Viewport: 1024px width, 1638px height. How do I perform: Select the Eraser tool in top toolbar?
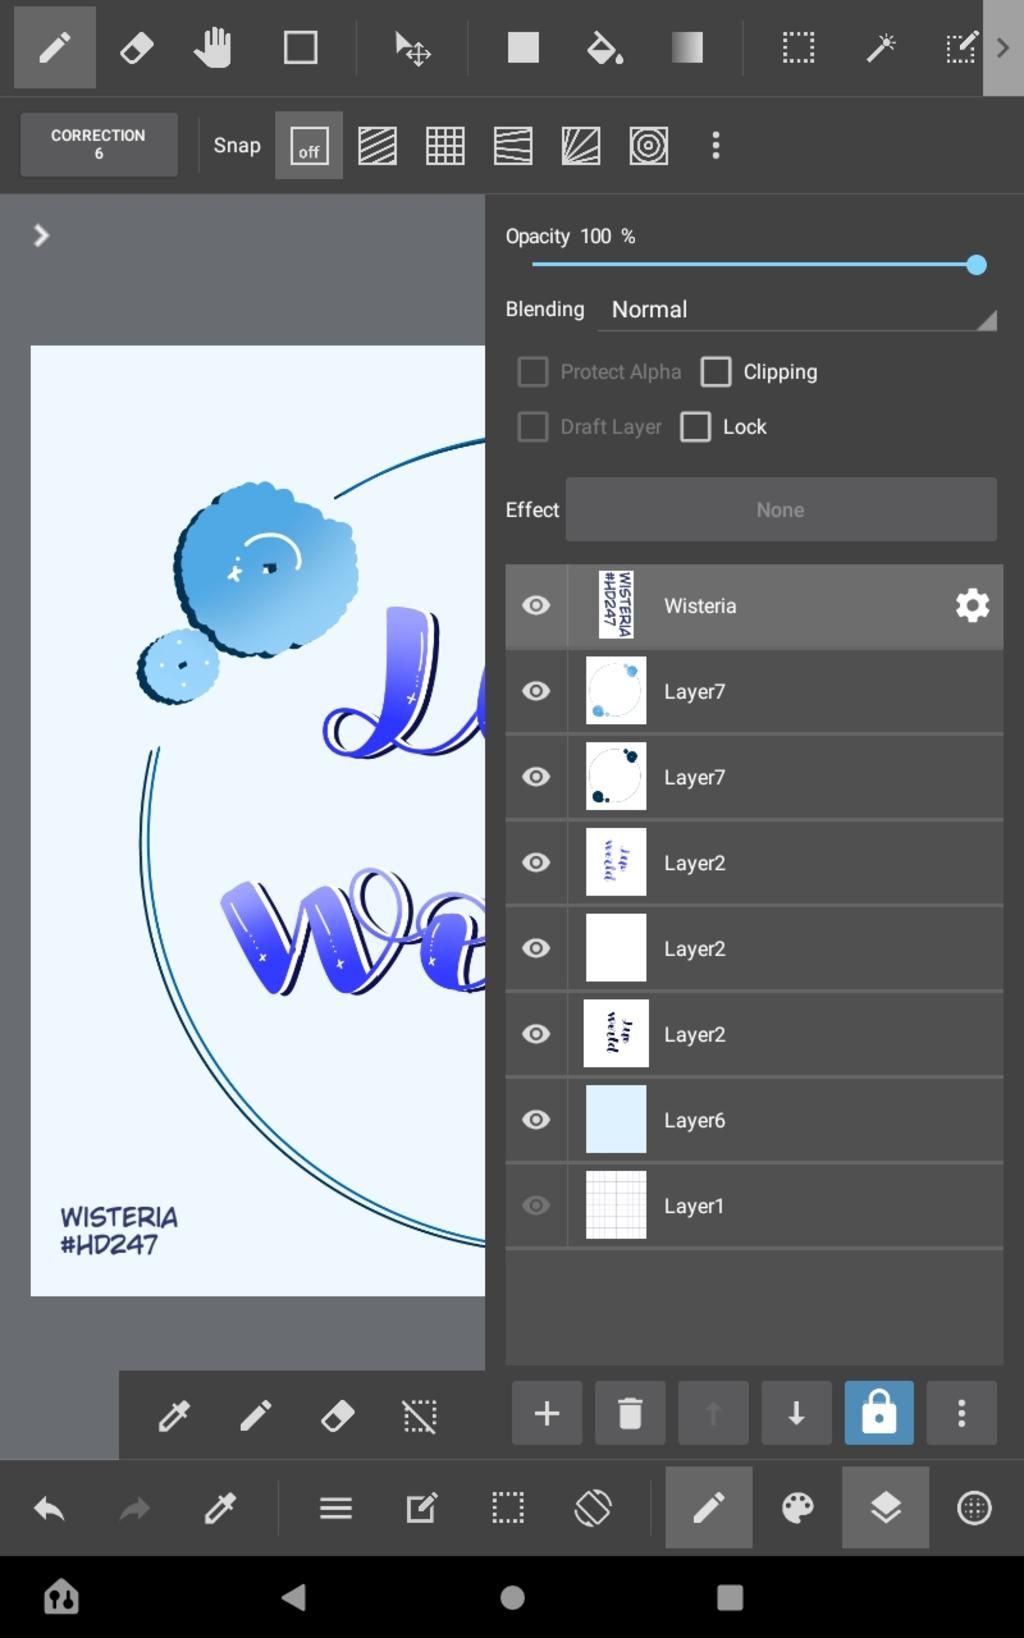pos(136,47)
